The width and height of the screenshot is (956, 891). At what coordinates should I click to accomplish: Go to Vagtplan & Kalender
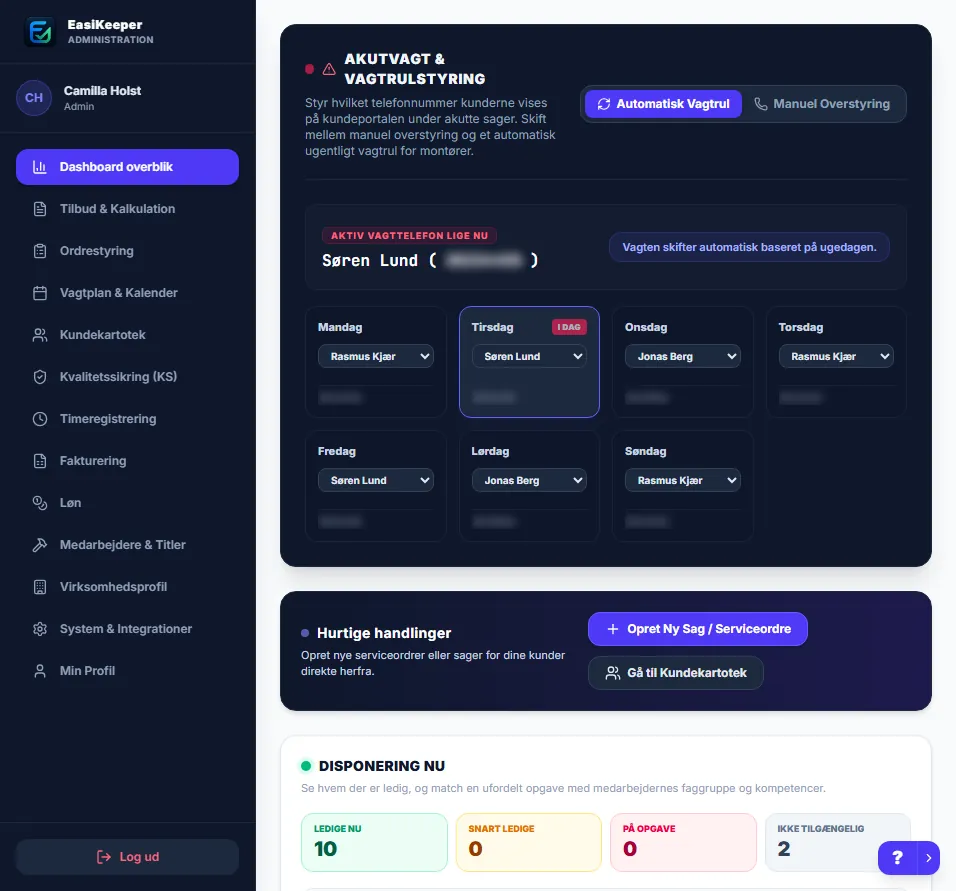click(127, 293)
